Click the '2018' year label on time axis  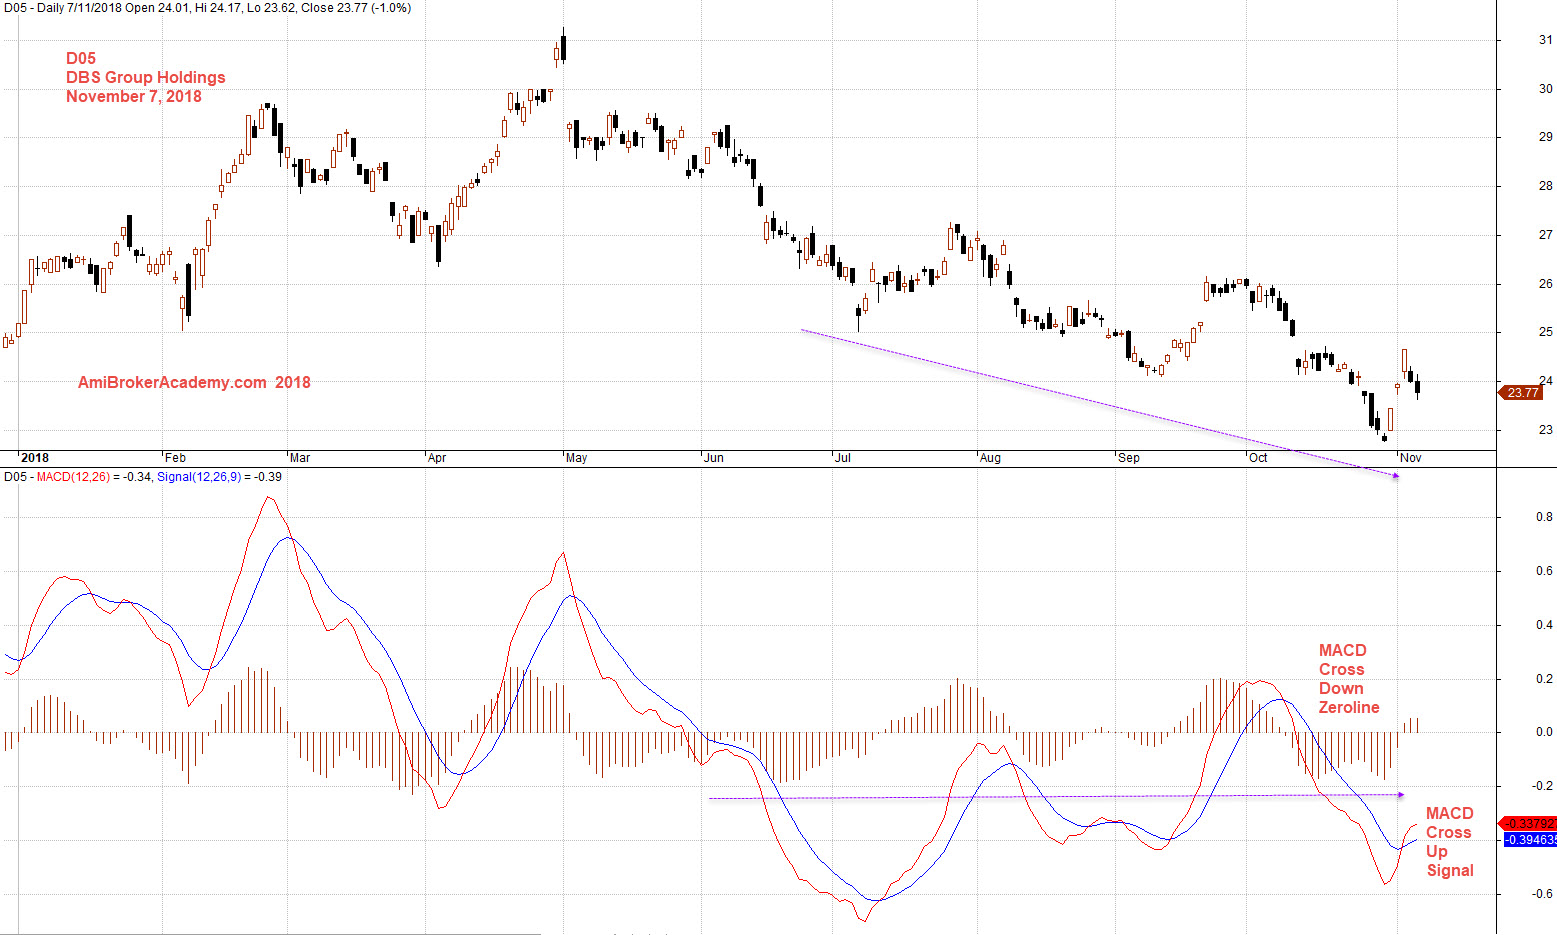coord(35,458)
